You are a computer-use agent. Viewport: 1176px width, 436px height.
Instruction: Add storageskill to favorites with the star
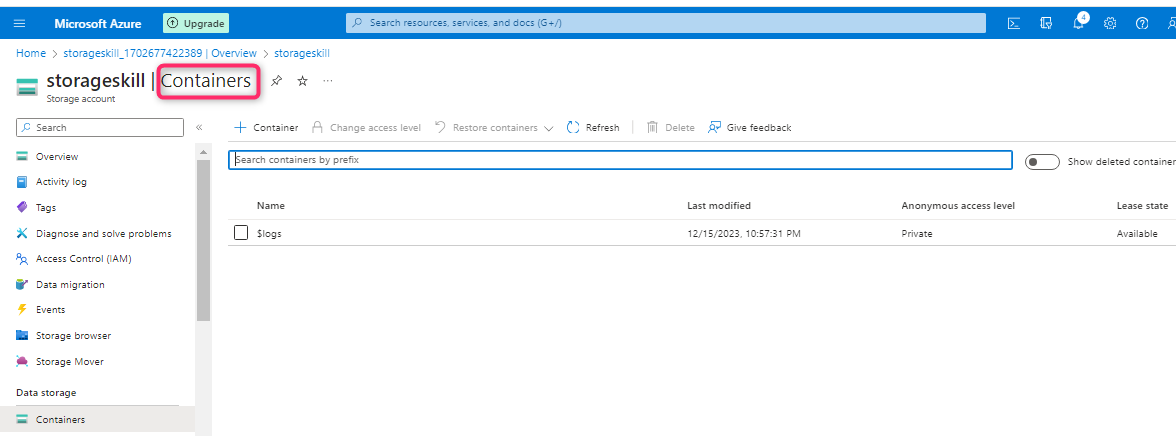(302, 81)
